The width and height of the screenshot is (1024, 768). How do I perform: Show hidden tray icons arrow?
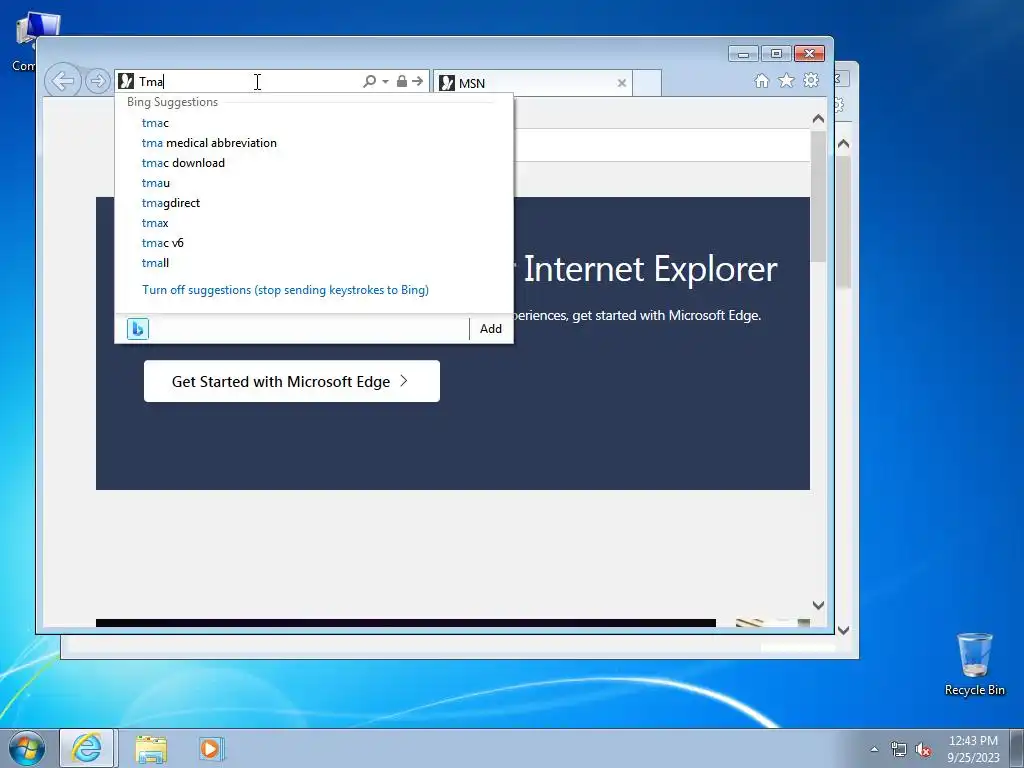(874, 749)
